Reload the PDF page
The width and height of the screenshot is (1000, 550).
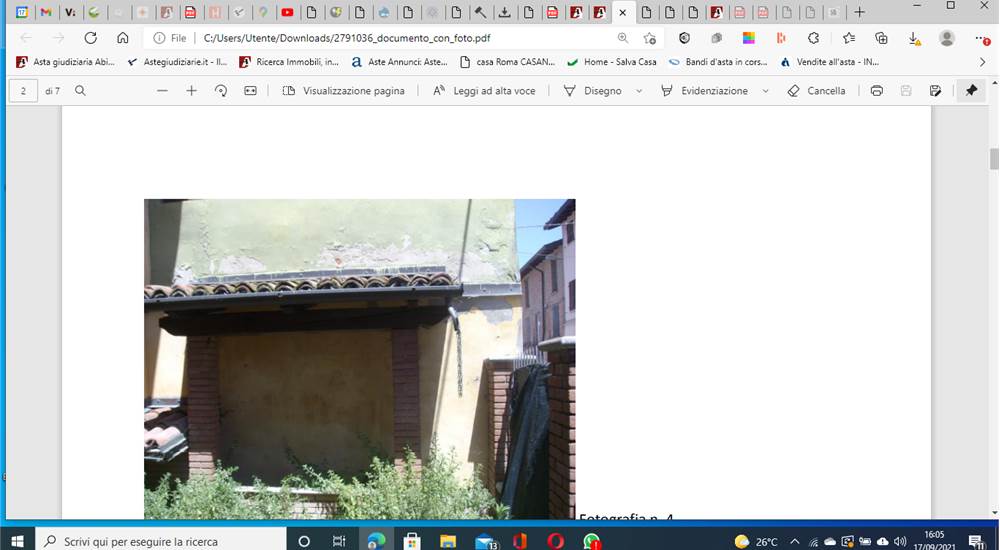(91, 38)
